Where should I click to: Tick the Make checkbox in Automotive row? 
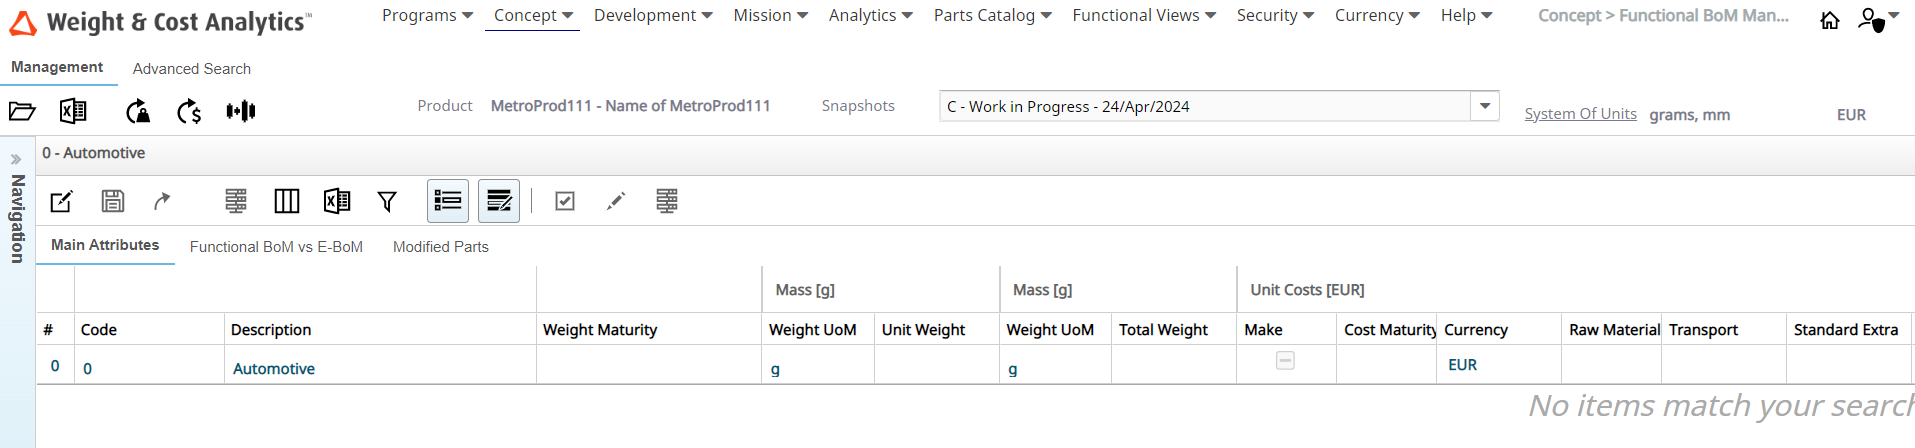click(1285, 361)
